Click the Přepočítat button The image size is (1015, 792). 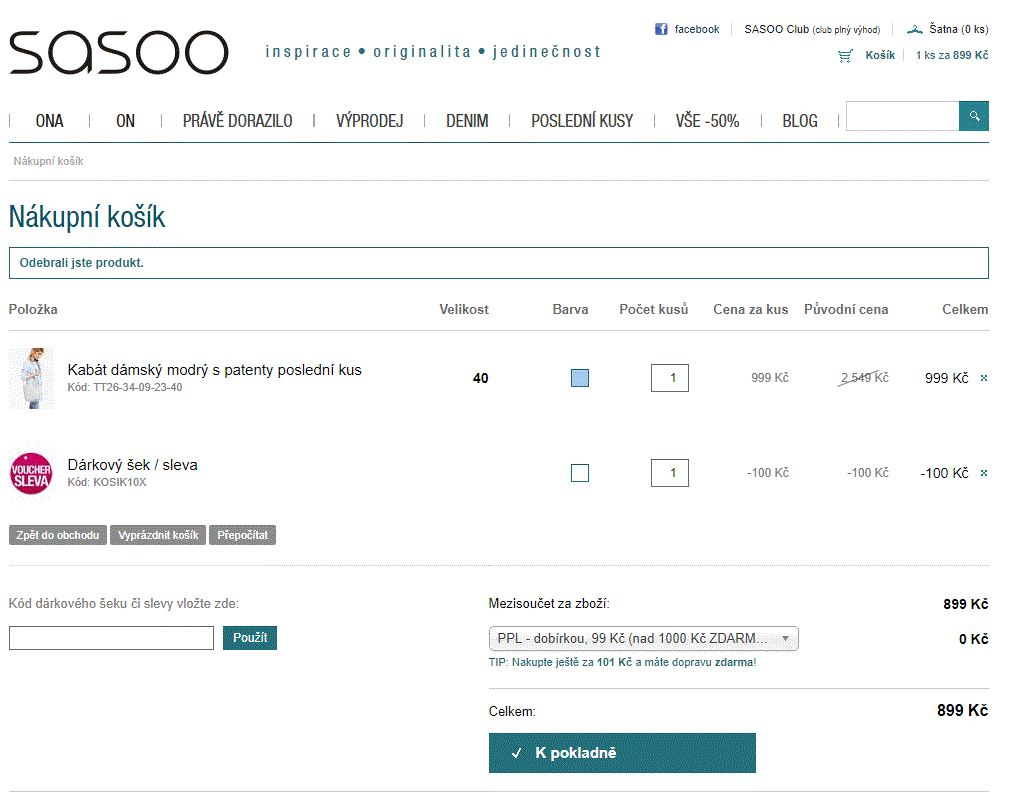(x=242, y=535)
